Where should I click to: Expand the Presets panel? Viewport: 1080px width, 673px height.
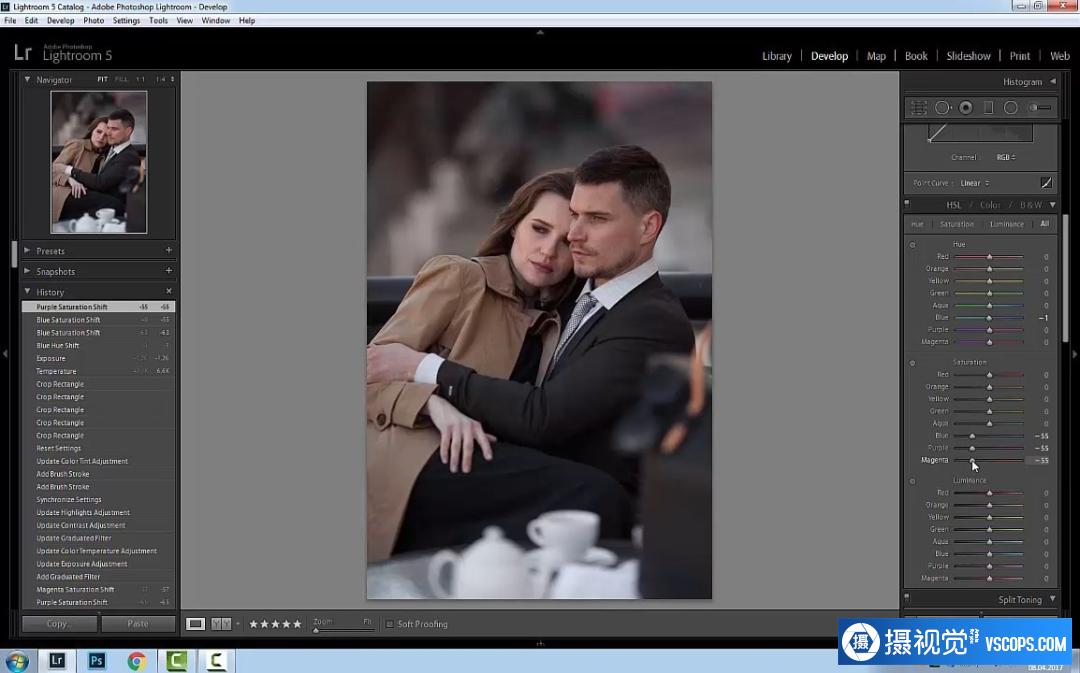28,250
